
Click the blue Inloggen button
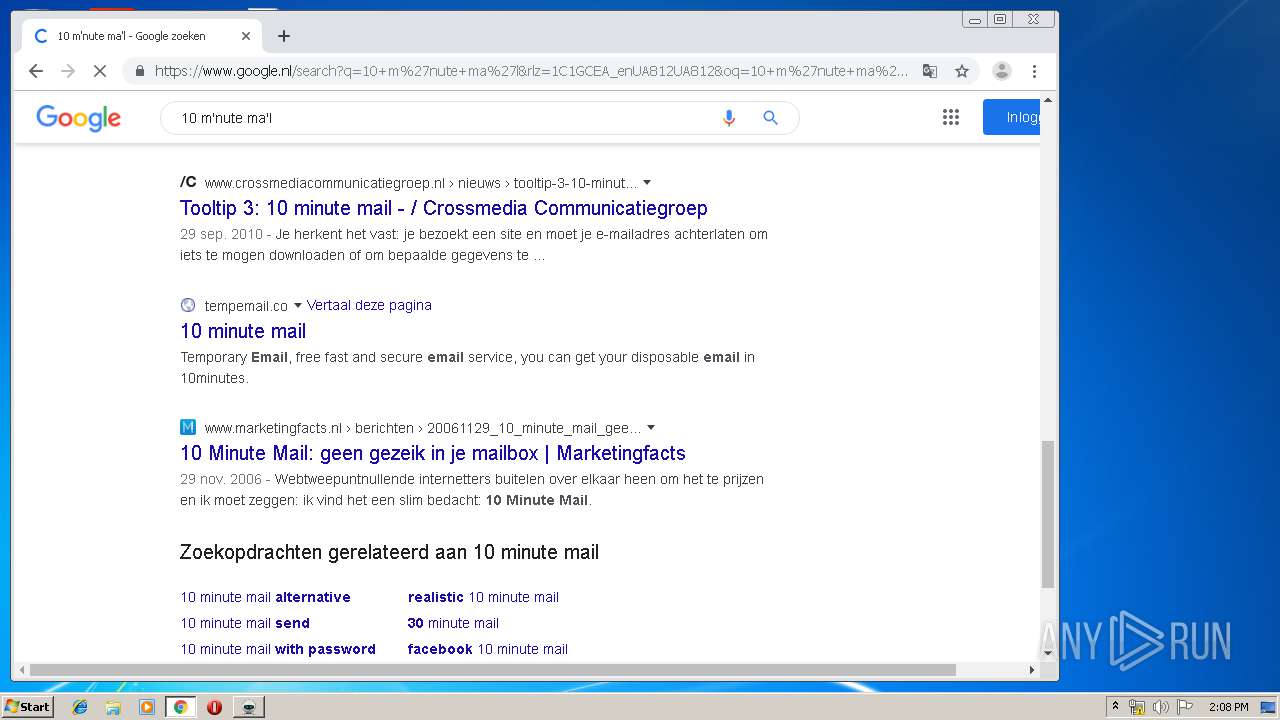tap(1011, 117)
